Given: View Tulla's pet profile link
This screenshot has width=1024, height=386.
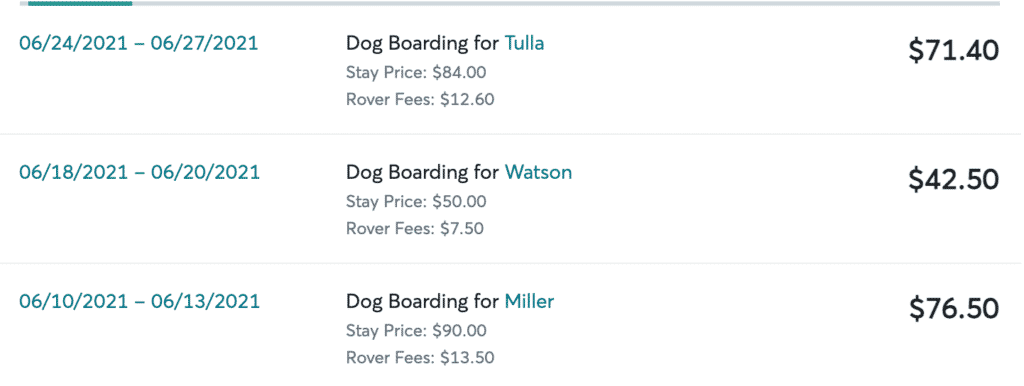Looking at the screenshot, I should (x=524, y=43).
